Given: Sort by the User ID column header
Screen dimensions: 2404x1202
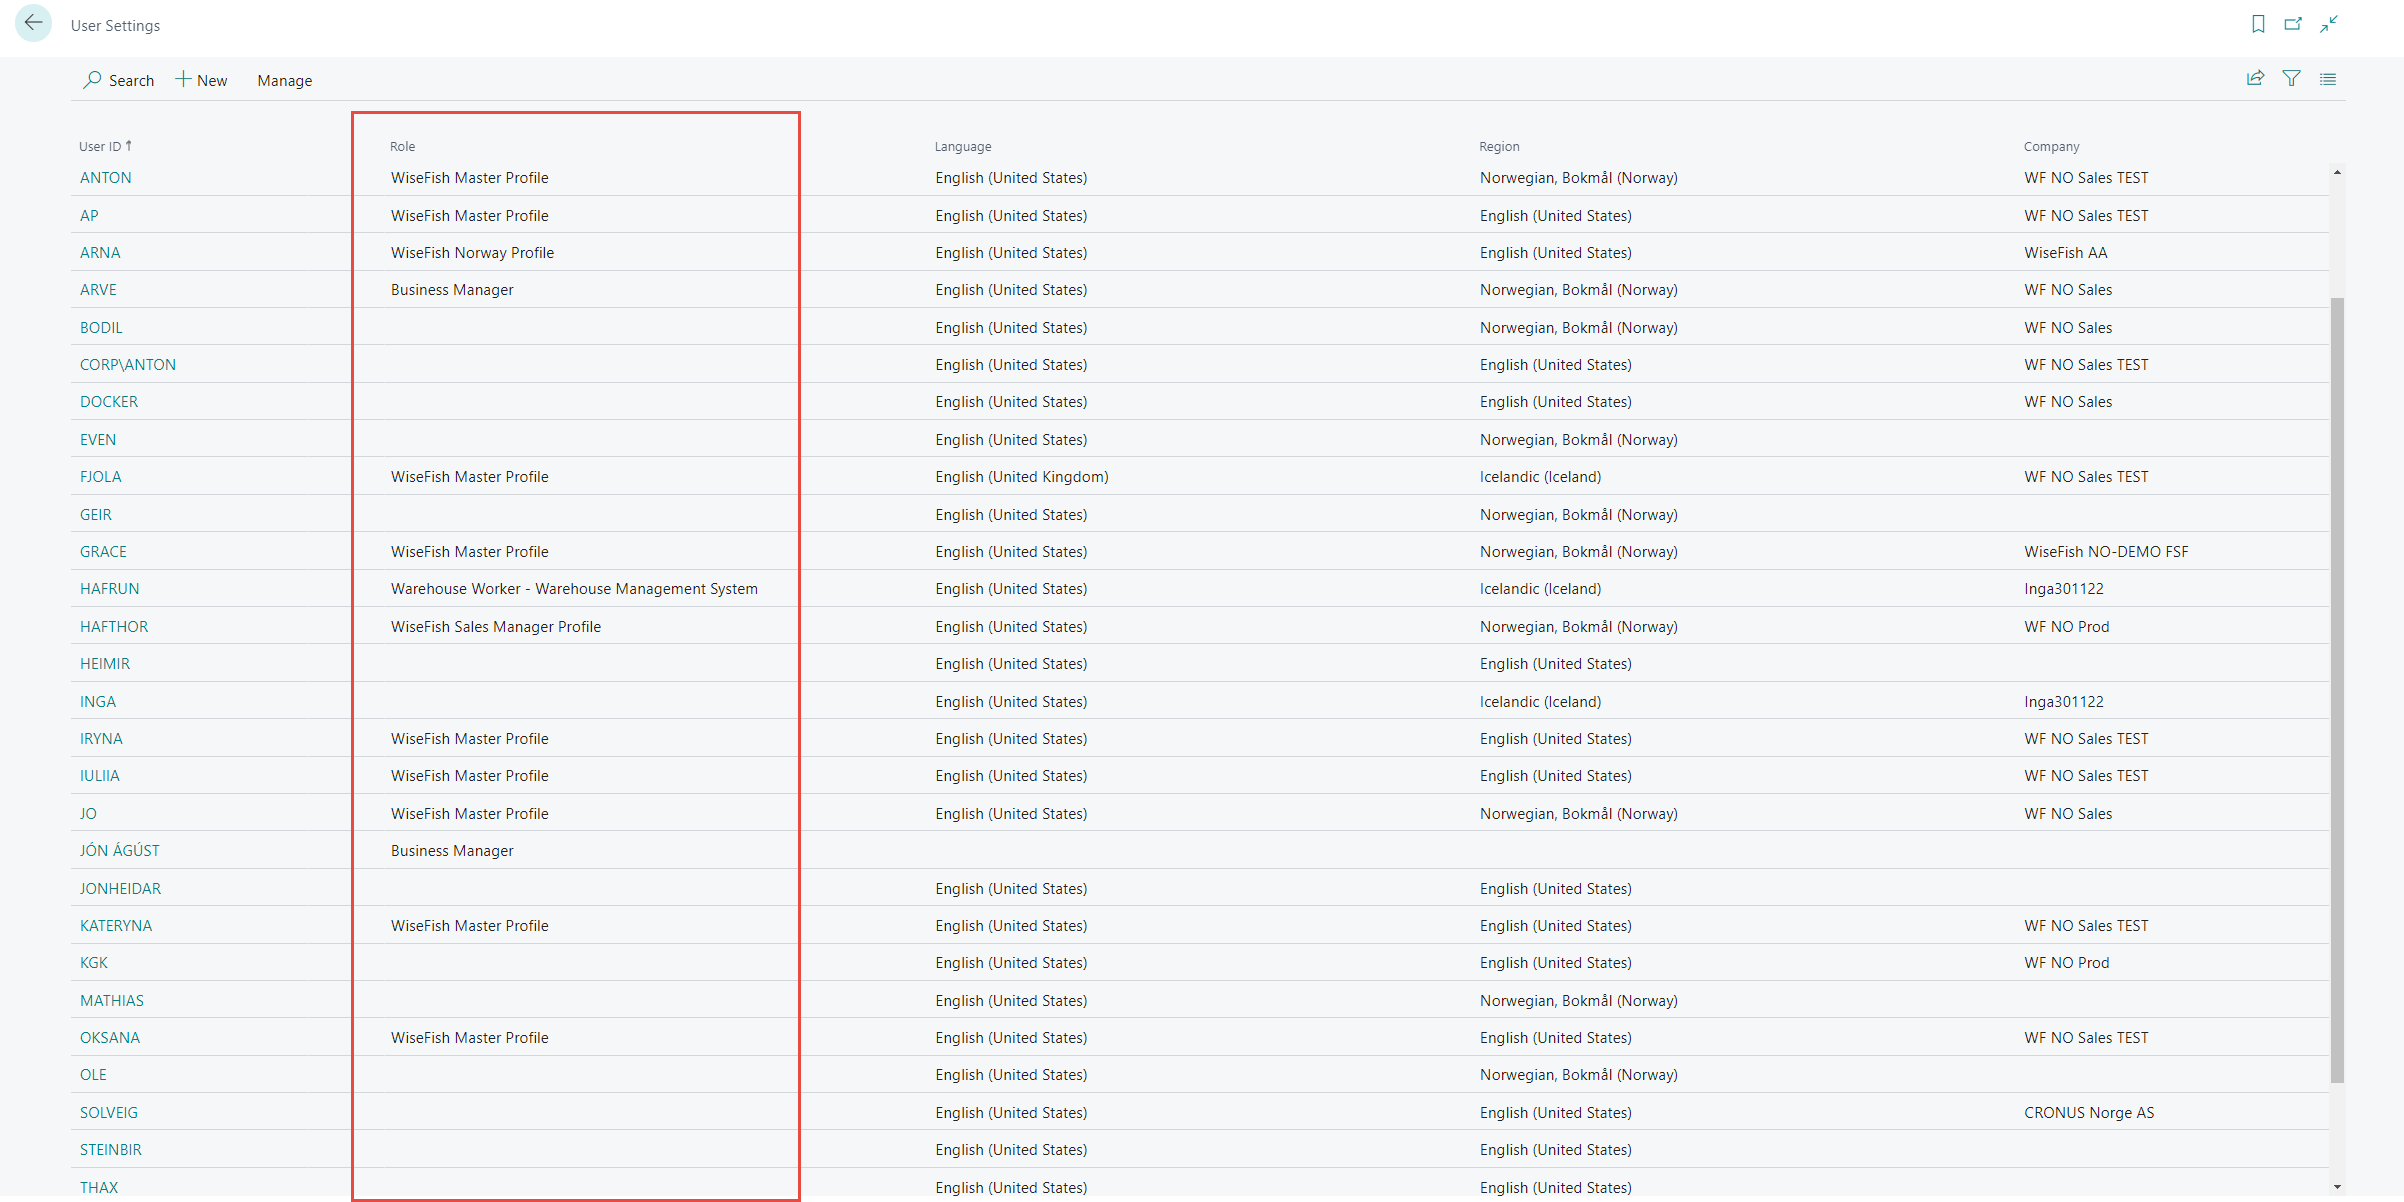Looking at the screenshot, I should click(100, 146).
